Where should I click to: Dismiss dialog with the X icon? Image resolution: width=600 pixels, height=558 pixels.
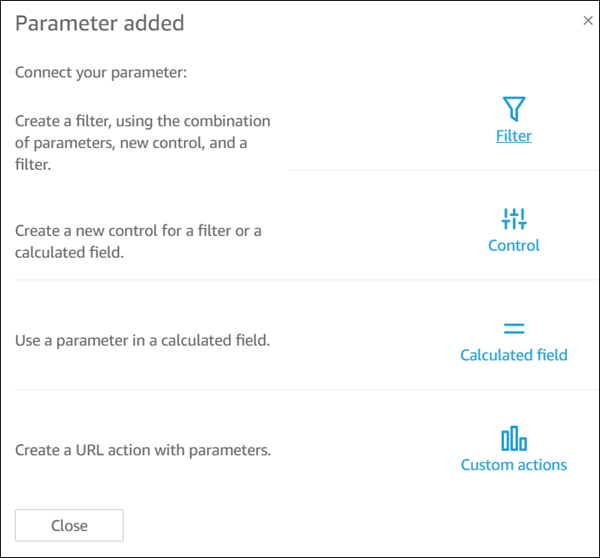point(587,21)
